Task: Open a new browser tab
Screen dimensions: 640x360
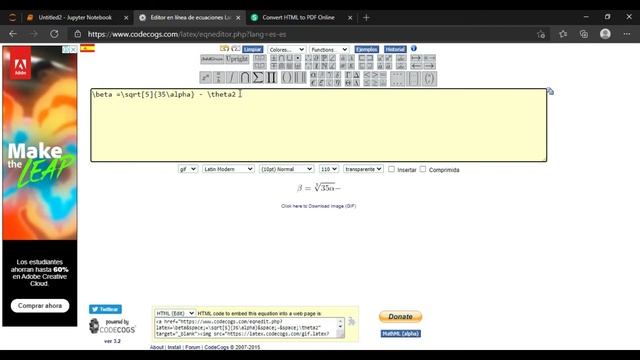Action: 366,18
